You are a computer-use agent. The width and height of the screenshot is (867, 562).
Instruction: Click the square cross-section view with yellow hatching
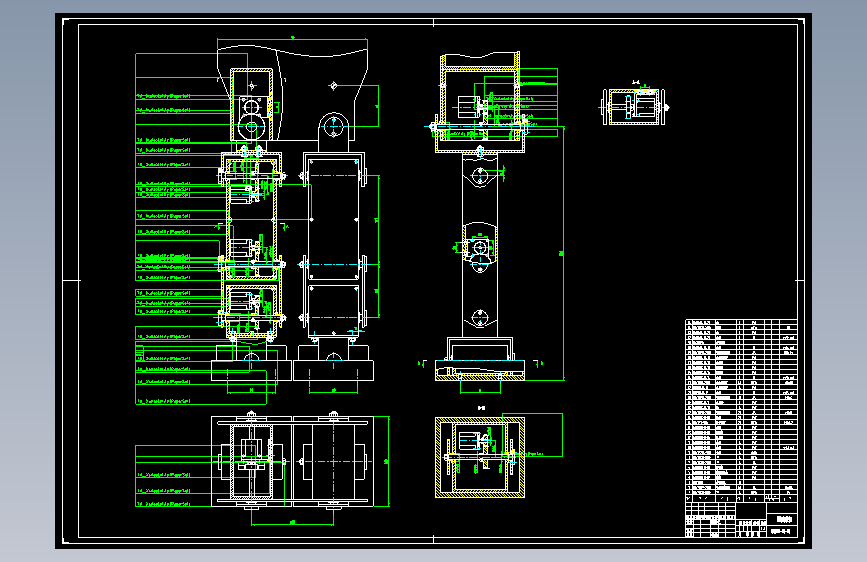pyautogui.click(x=480, y=457)
